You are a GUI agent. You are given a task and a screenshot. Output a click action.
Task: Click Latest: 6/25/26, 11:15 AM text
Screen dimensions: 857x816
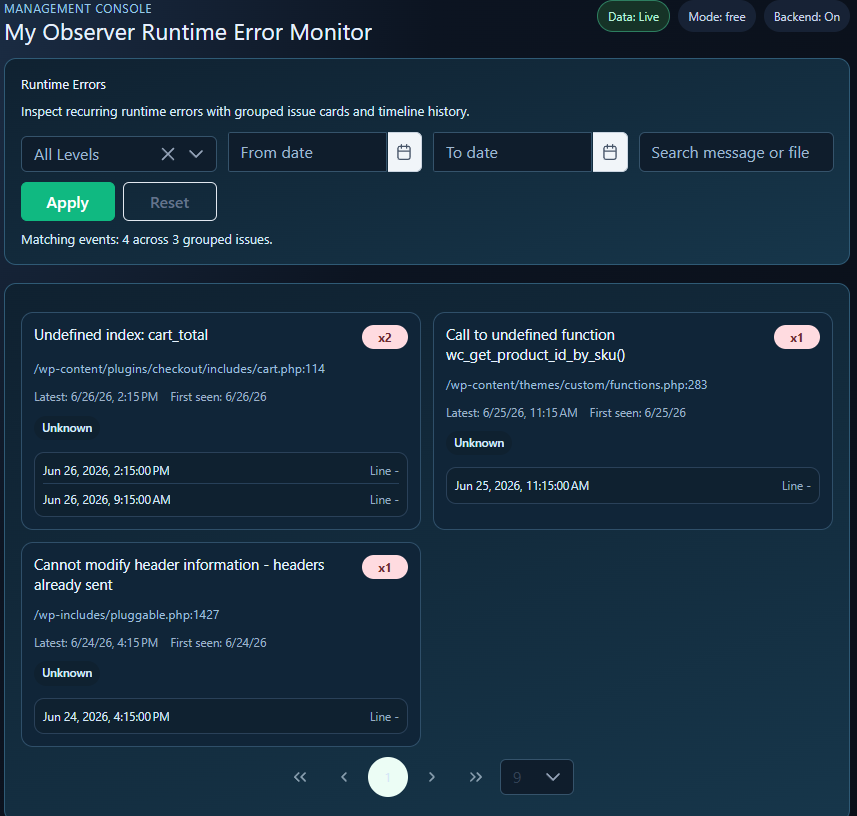tap(512, 413)
